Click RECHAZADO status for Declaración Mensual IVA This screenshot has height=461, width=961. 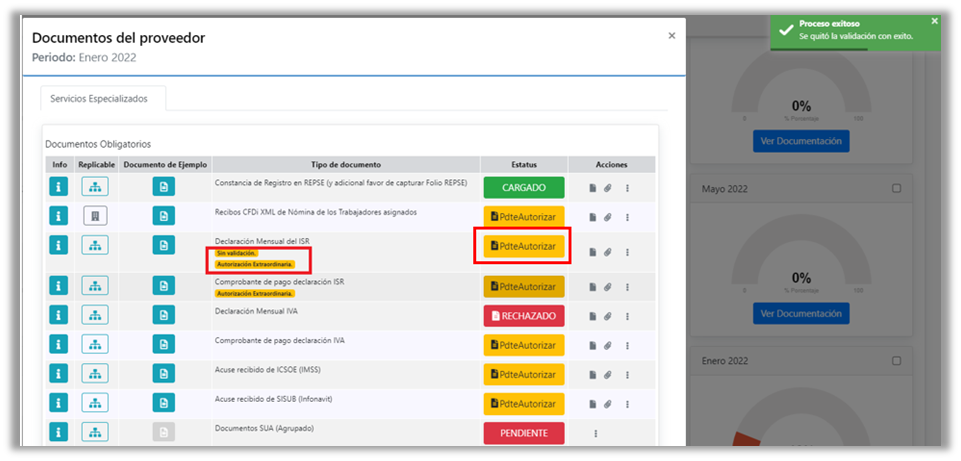pyautogui.click(x=524, y=316)
